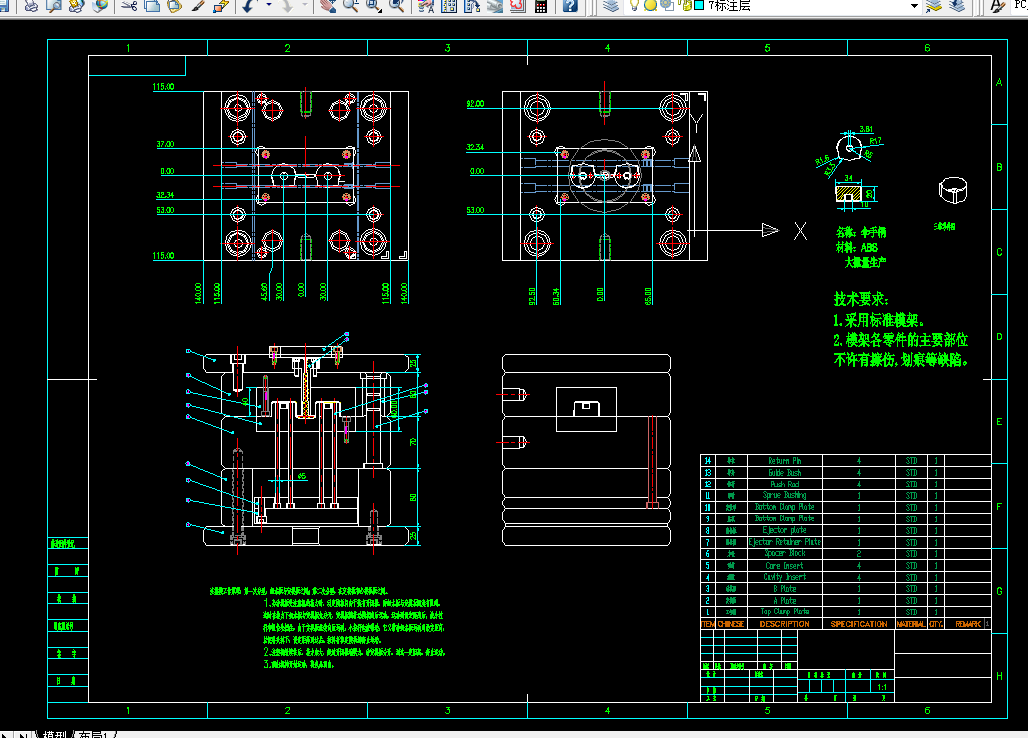
Task: Open Plot Preview magnifier icon
Action: coord(54,6)
